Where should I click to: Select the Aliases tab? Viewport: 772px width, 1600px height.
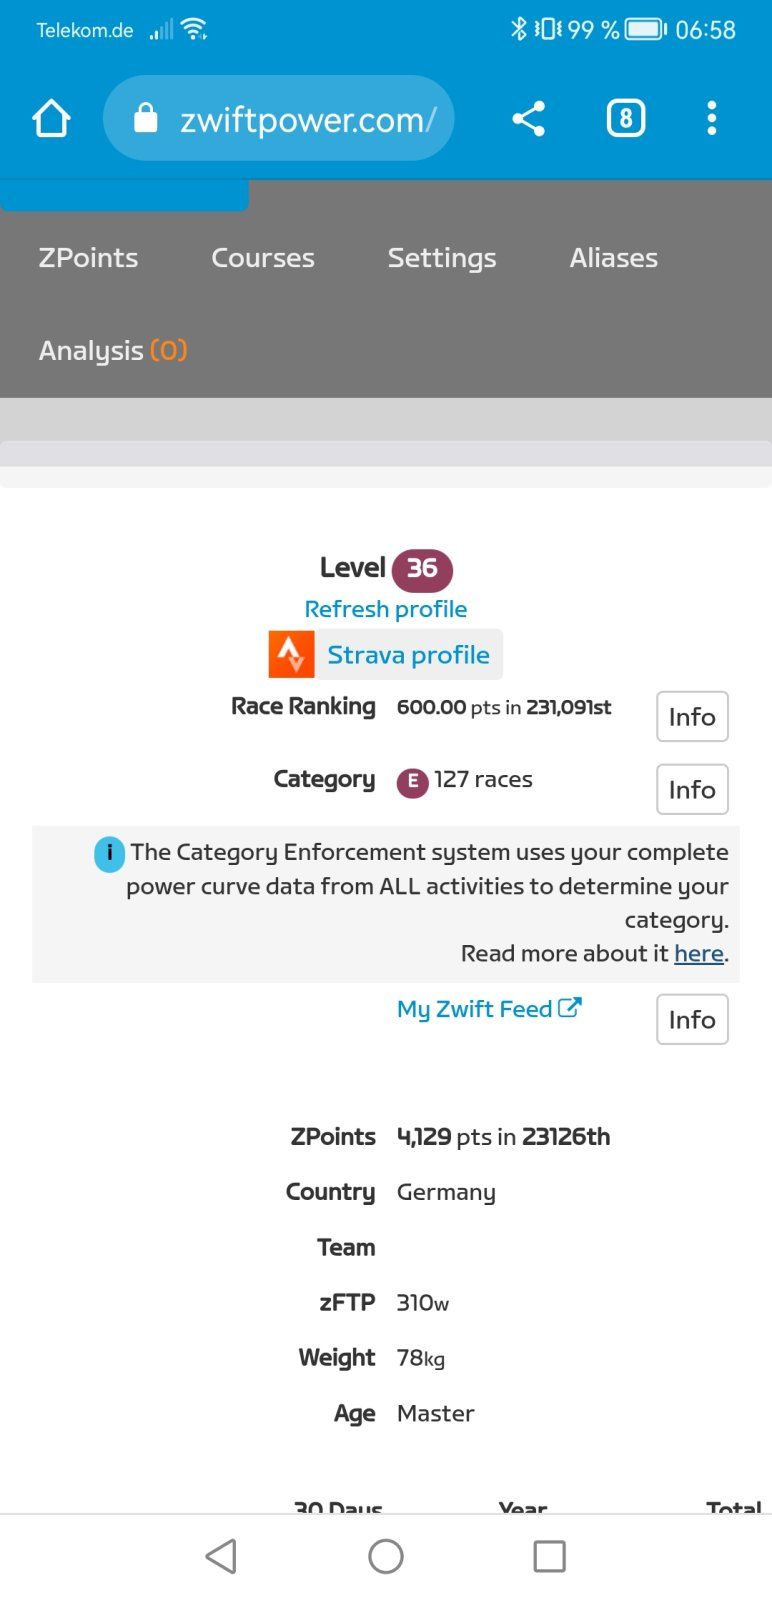pyautogui.click(x=613, y=258)
